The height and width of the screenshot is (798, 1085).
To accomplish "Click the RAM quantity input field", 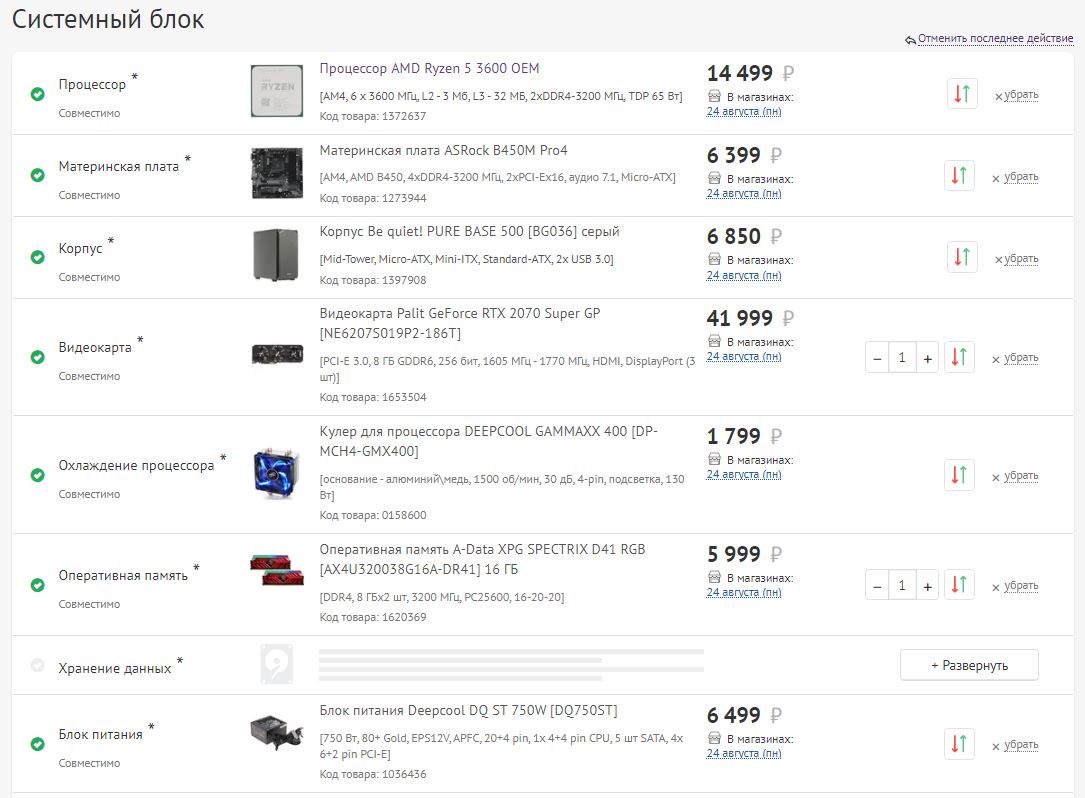I will coord(902,586).
